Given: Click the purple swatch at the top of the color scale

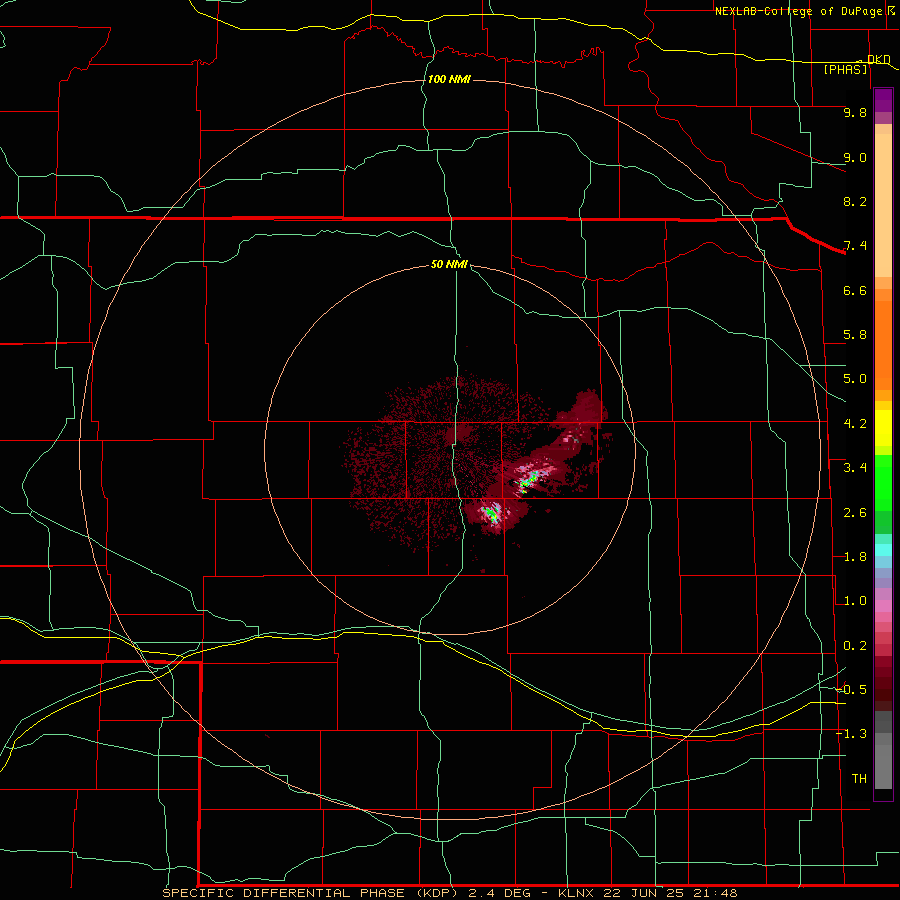Looking at the screenshot, I should point(883,100).
